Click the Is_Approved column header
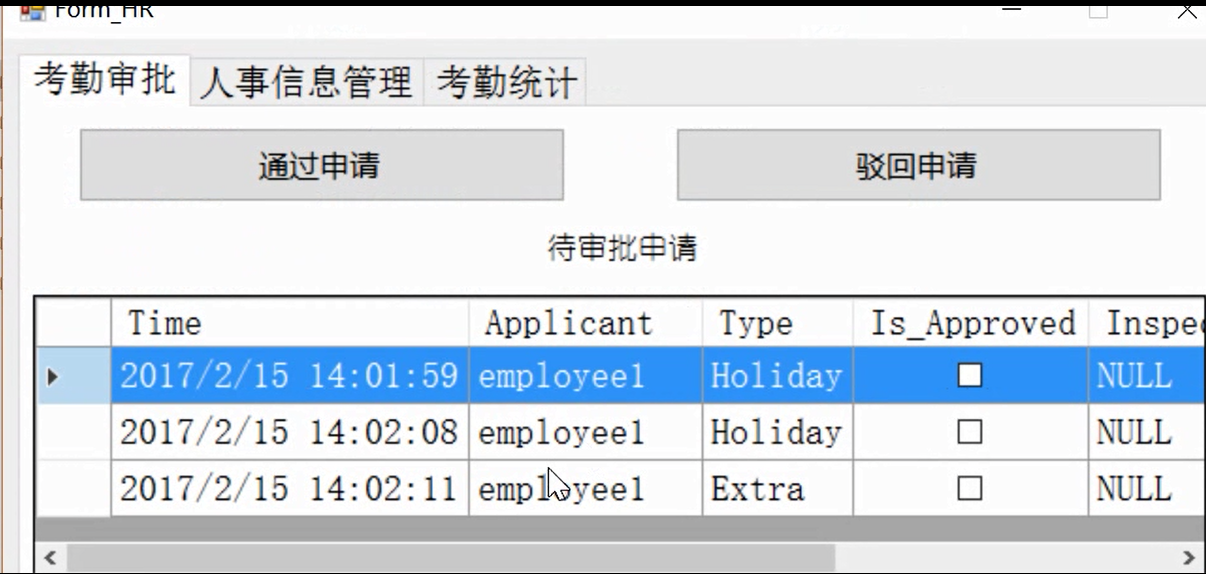Screen dimensions: 1206x574 971,322
